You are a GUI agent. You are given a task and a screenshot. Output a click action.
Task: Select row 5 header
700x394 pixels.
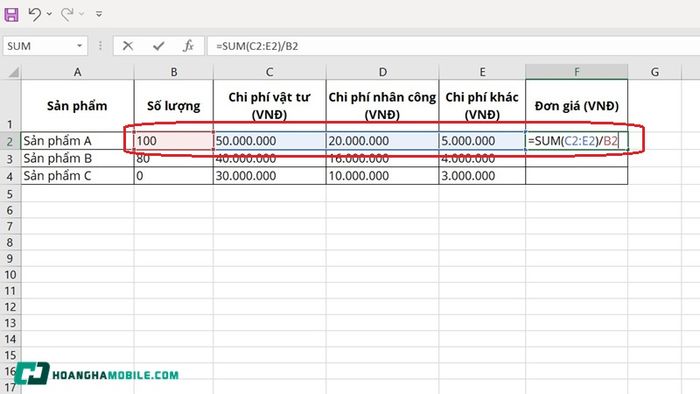[10, 194]
